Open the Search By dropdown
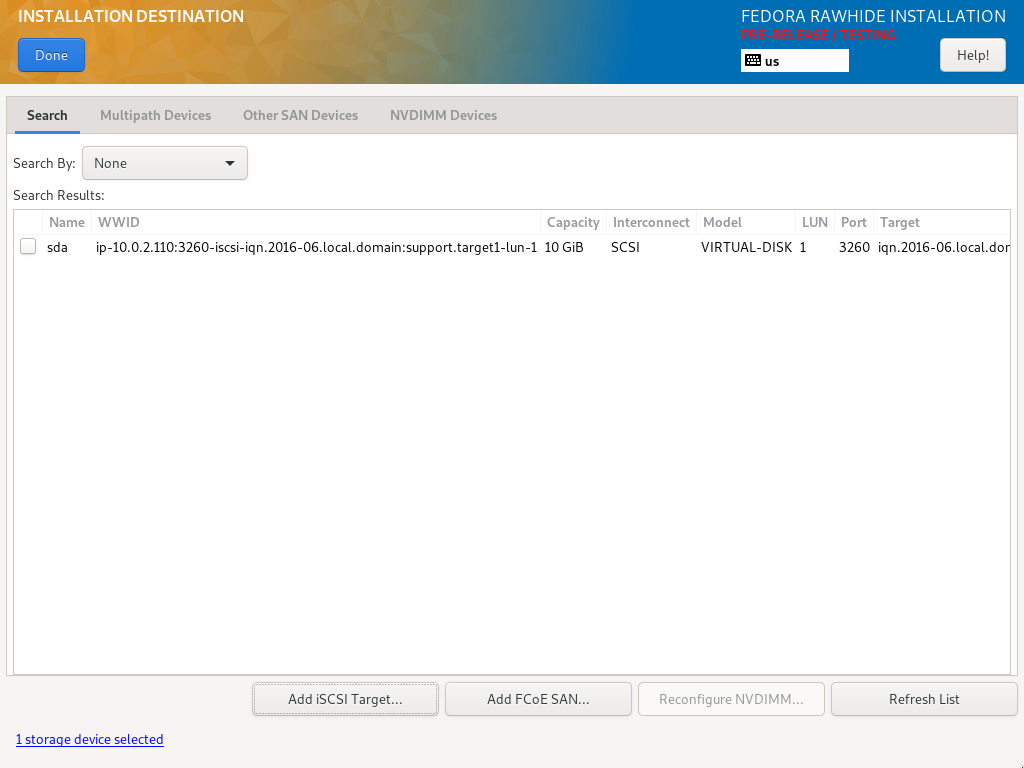Viewport: 1024px width, 768px height. (x=165, y=163)
